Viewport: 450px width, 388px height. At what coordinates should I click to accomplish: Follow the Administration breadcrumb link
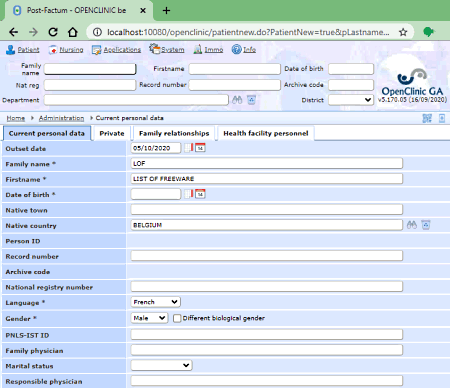point(61,118)
